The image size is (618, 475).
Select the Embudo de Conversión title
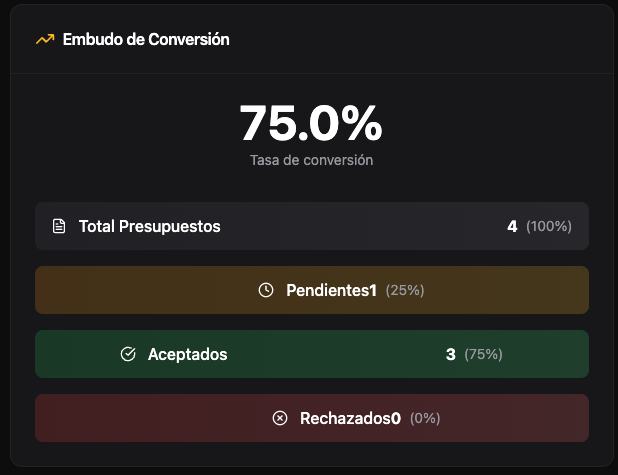(x=146, y=40)
